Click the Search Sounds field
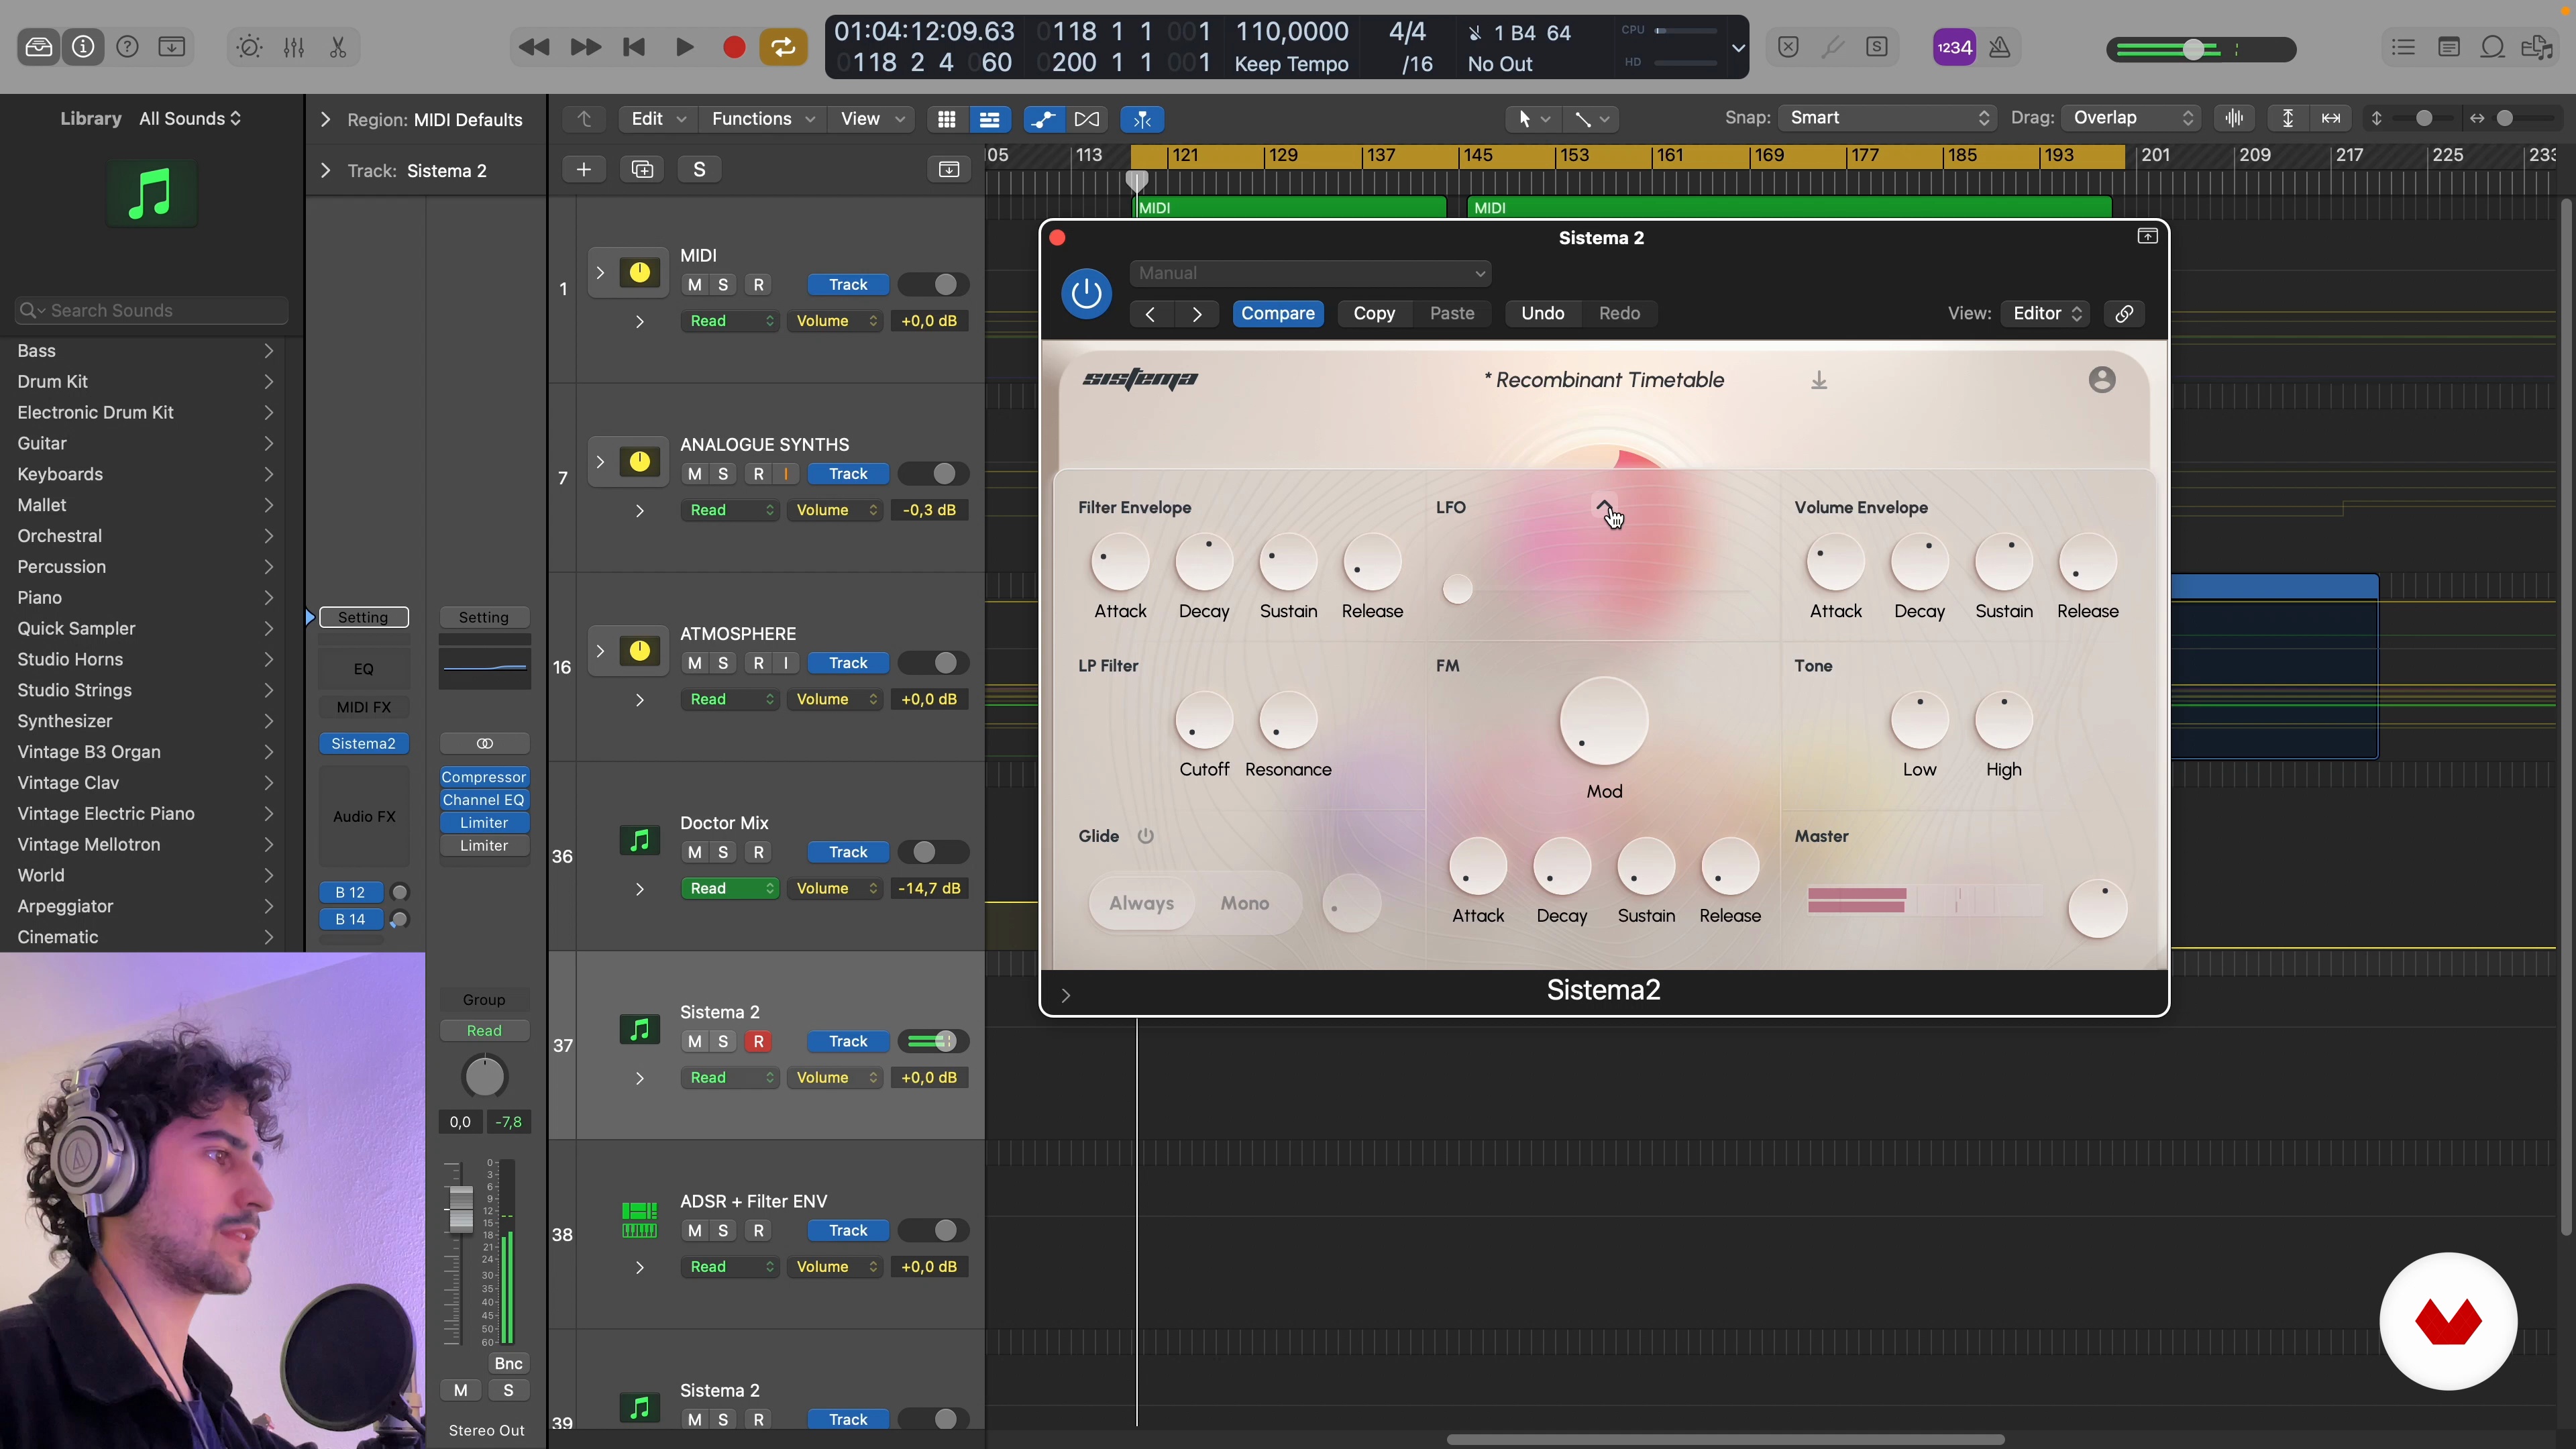 152,310
